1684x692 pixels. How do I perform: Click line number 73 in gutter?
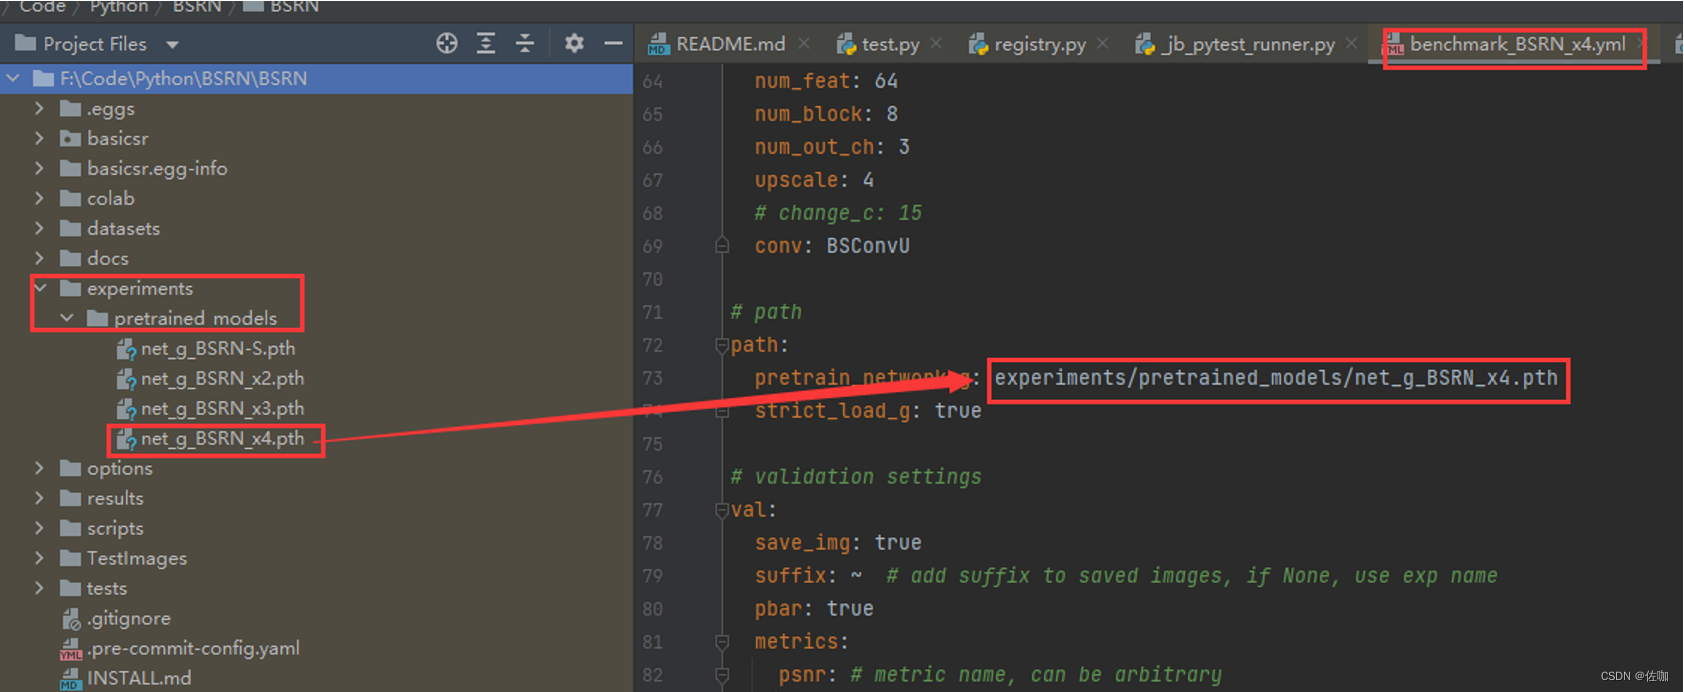[652, 378]
